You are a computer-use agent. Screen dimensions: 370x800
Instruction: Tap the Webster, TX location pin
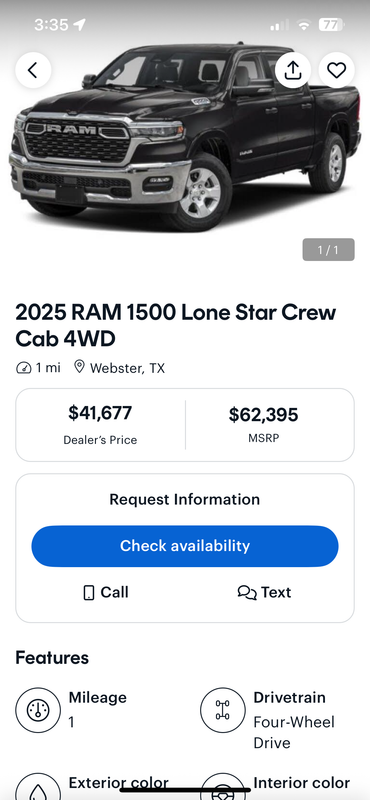click(x=79, y=367)
